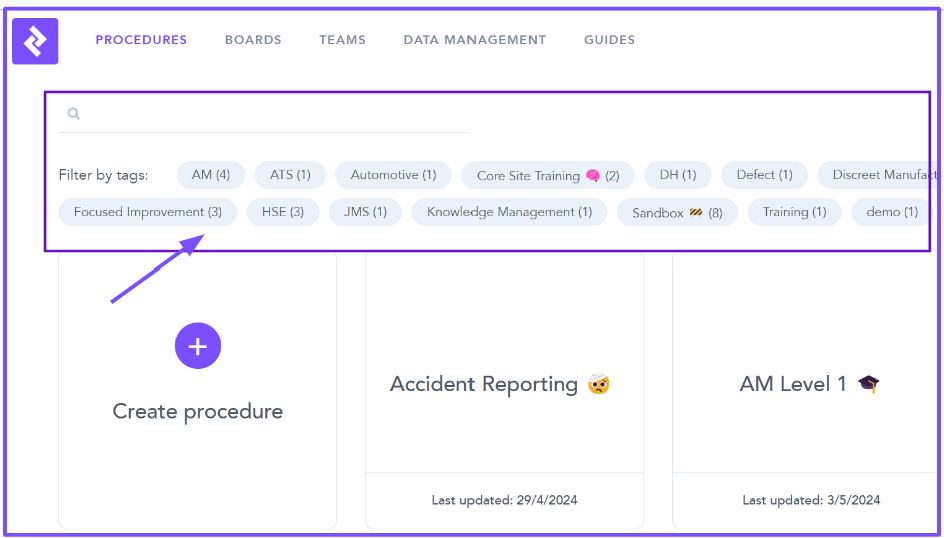
Task: Enable the Automotive (1) tag filter
Action: click(x=393, y=175)
